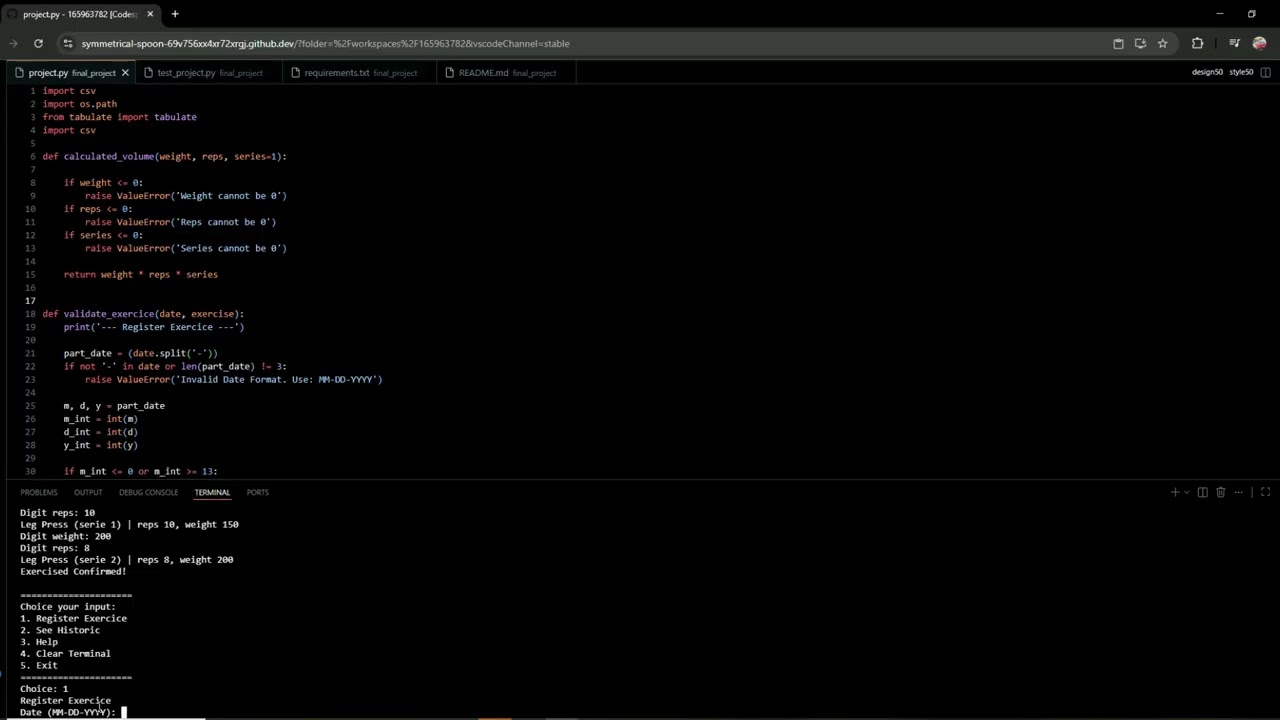This screenshot has width=1280, height=720.
Task: Click 'Choice: 1' terminal line
Action: coord(44,689)
